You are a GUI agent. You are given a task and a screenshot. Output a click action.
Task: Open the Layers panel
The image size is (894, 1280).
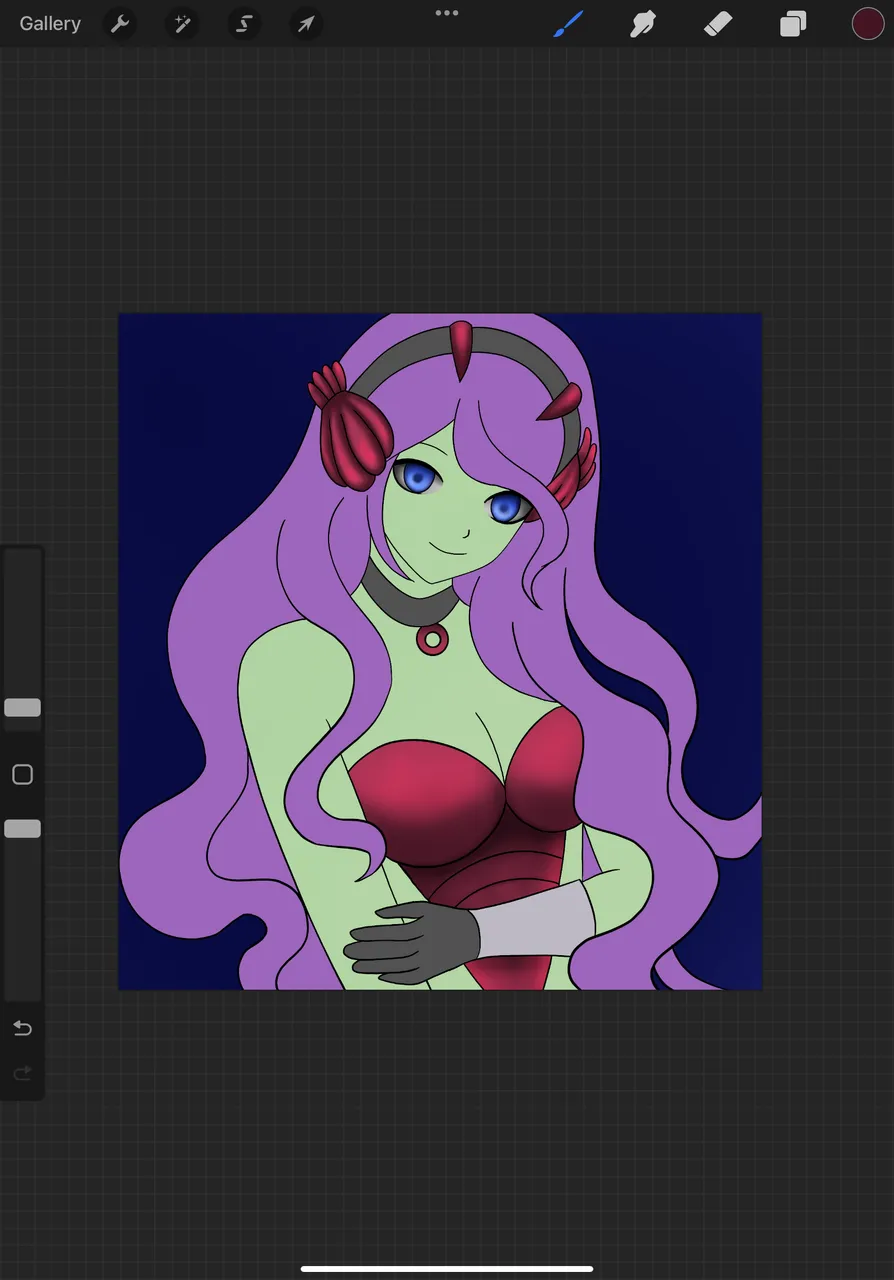click(x=793, y=23)
